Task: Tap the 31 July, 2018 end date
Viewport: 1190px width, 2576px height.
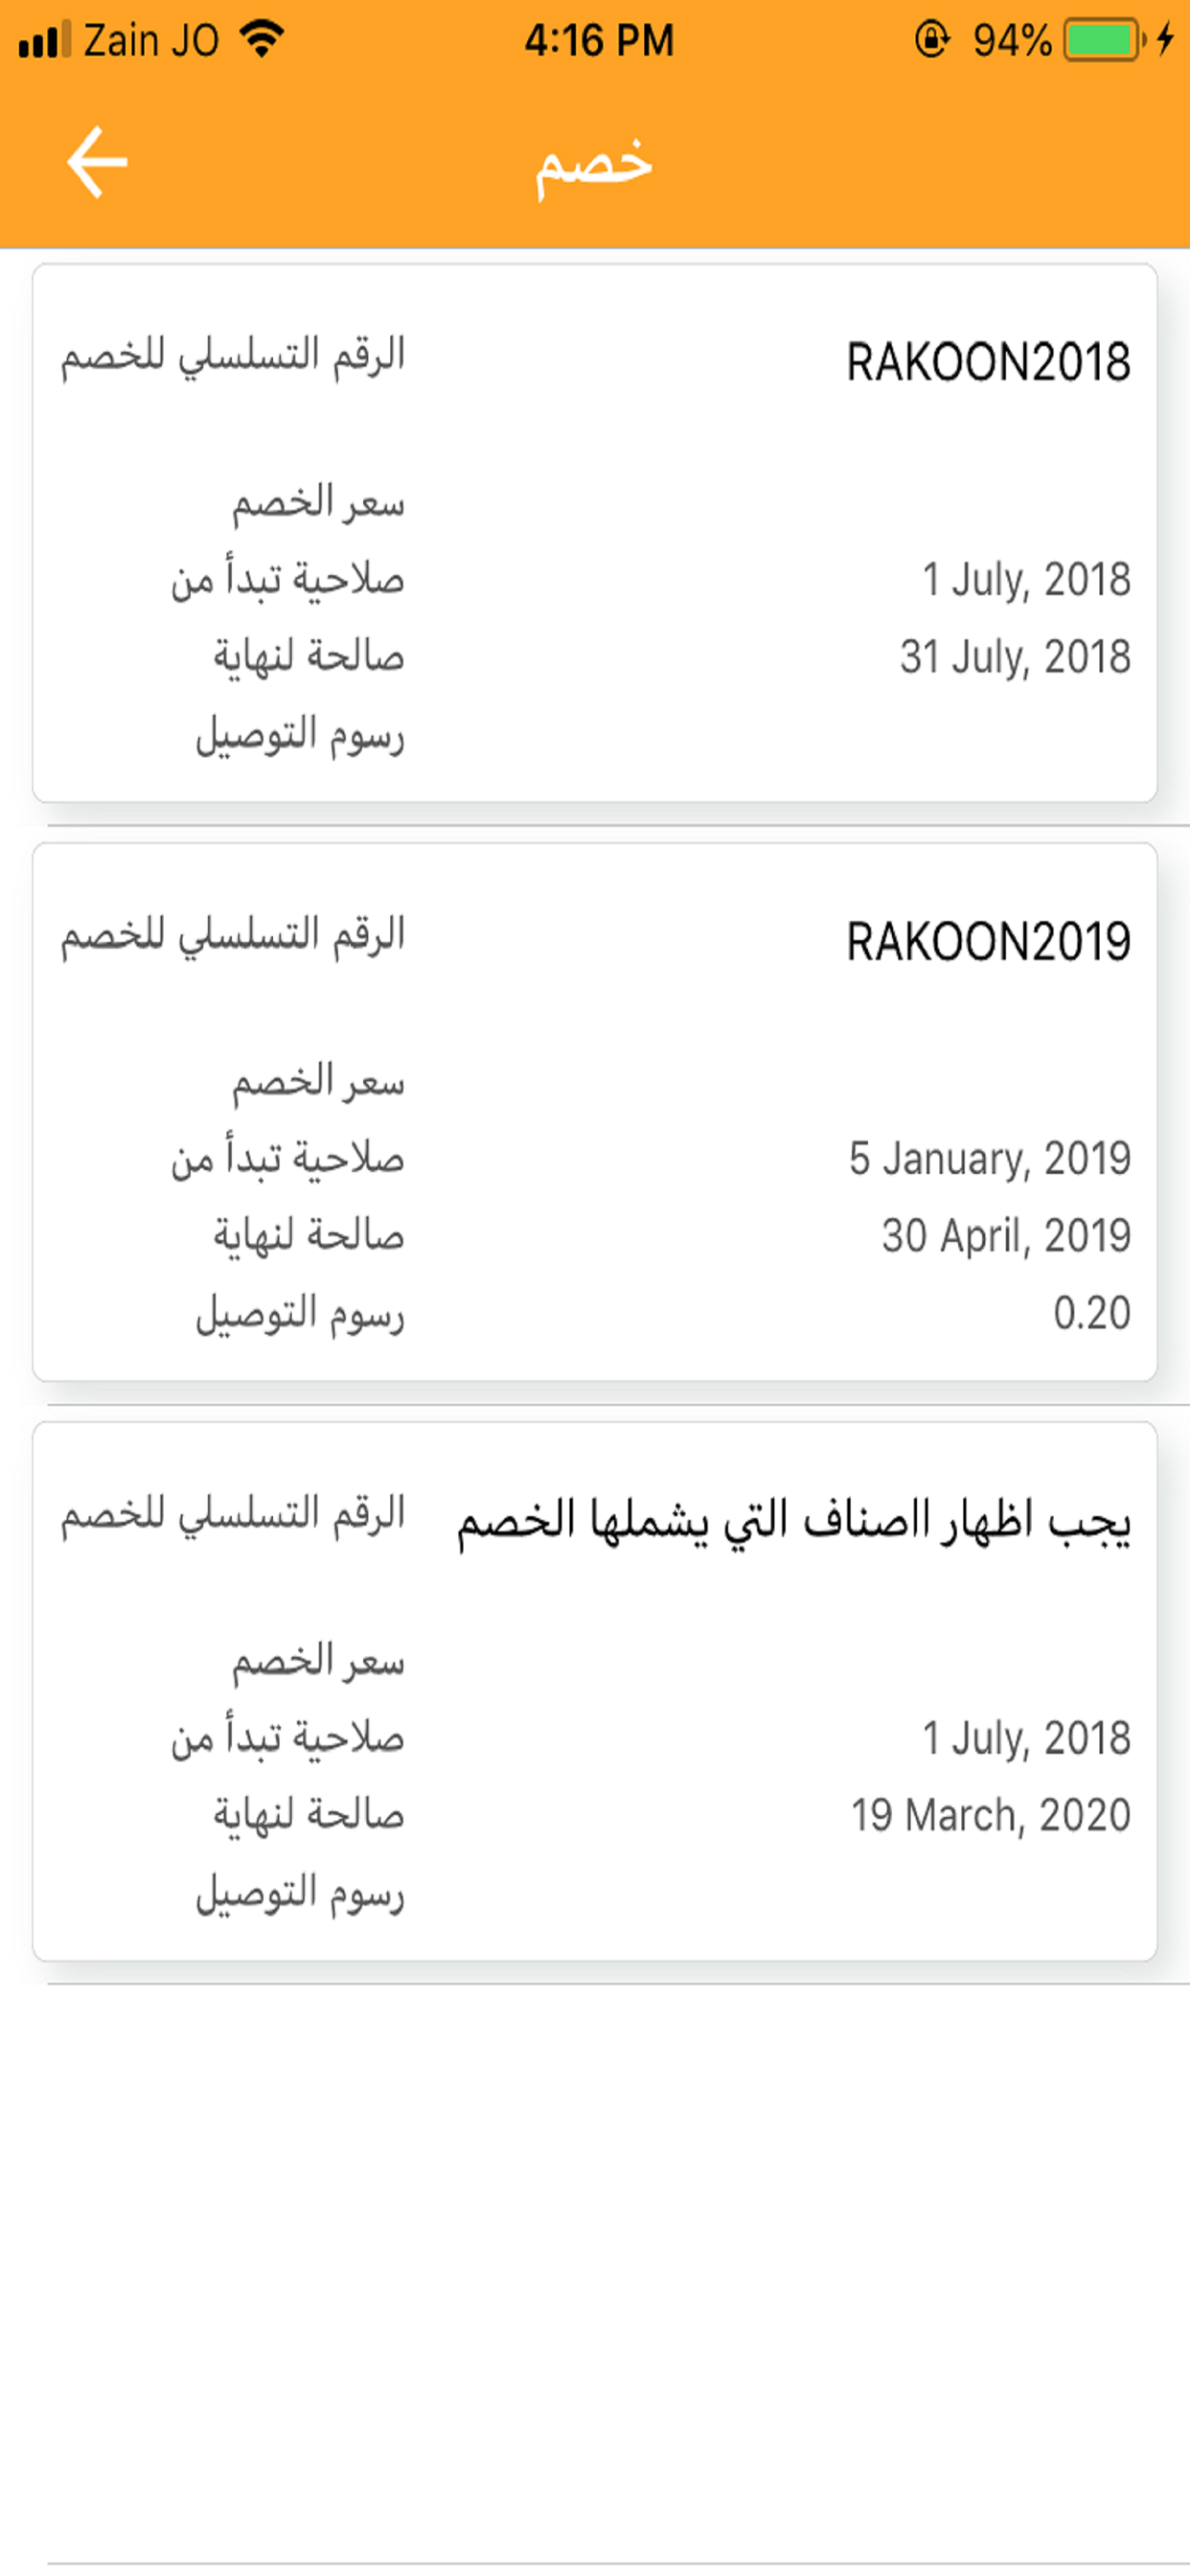Action: (x=1015, y=657)
